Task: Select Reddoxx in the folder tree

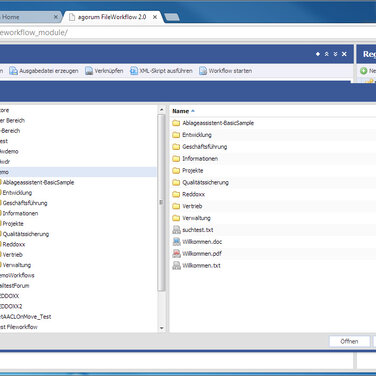Action: tap(14, 244)
